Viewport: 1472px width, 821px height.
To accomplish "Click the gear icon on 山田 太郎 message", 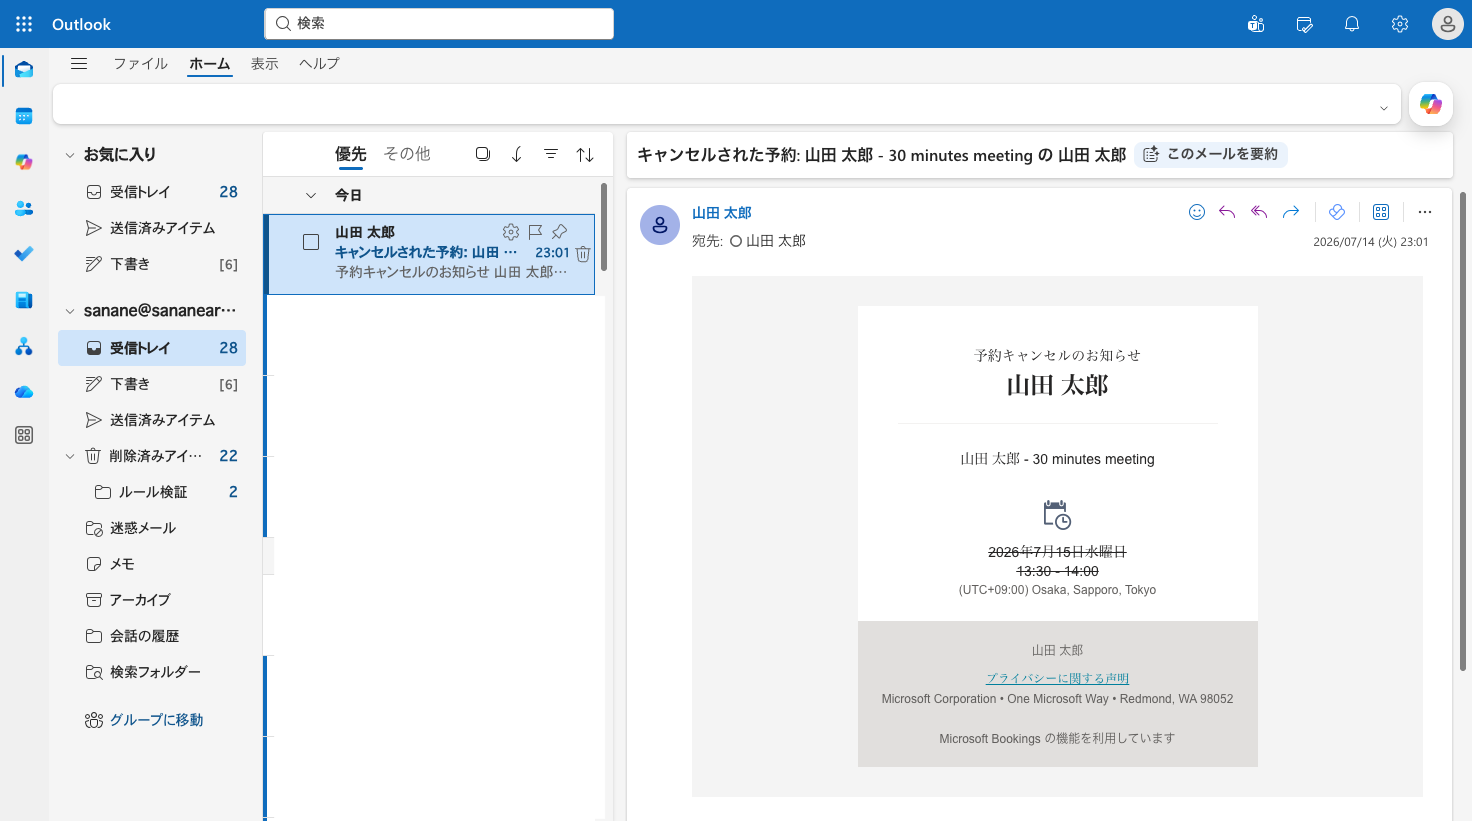I will (x=511, y=232).
